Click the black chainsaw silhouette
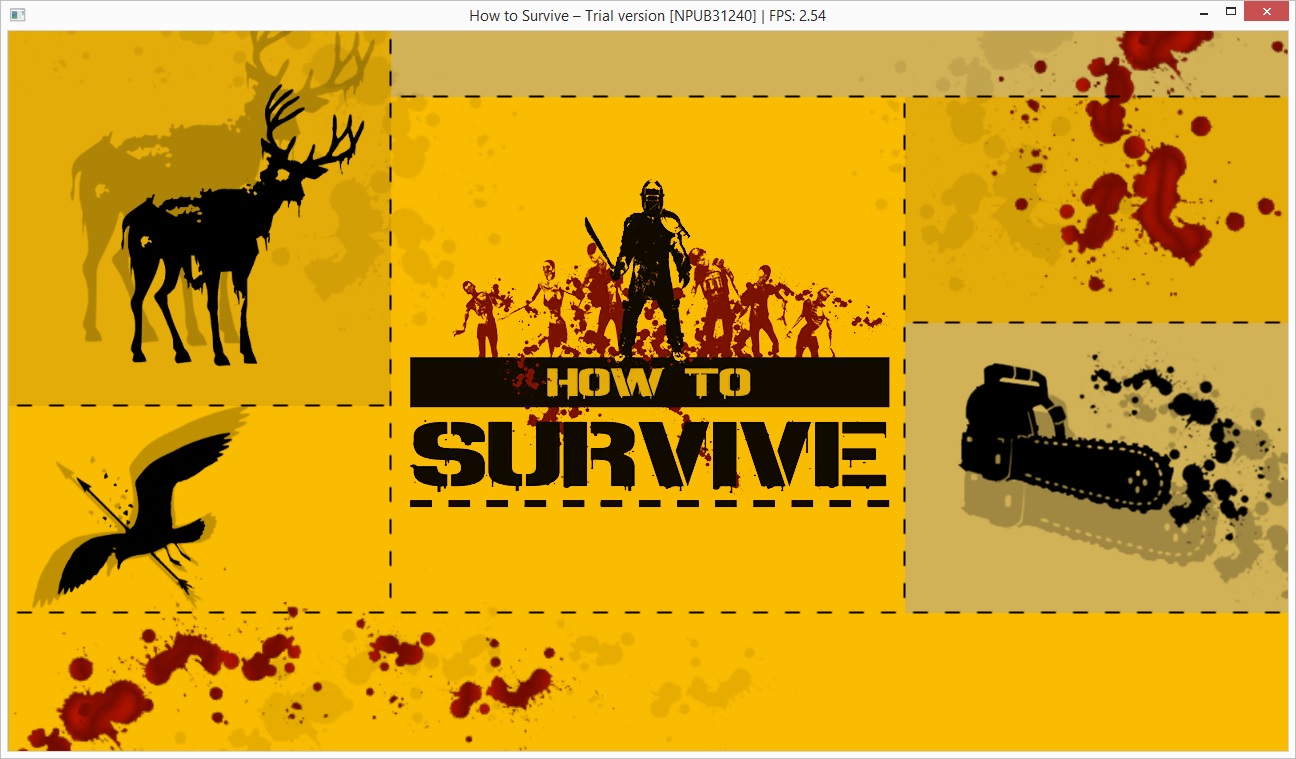Screen dimensions: 1296x759 click(x=1050, y=450)
